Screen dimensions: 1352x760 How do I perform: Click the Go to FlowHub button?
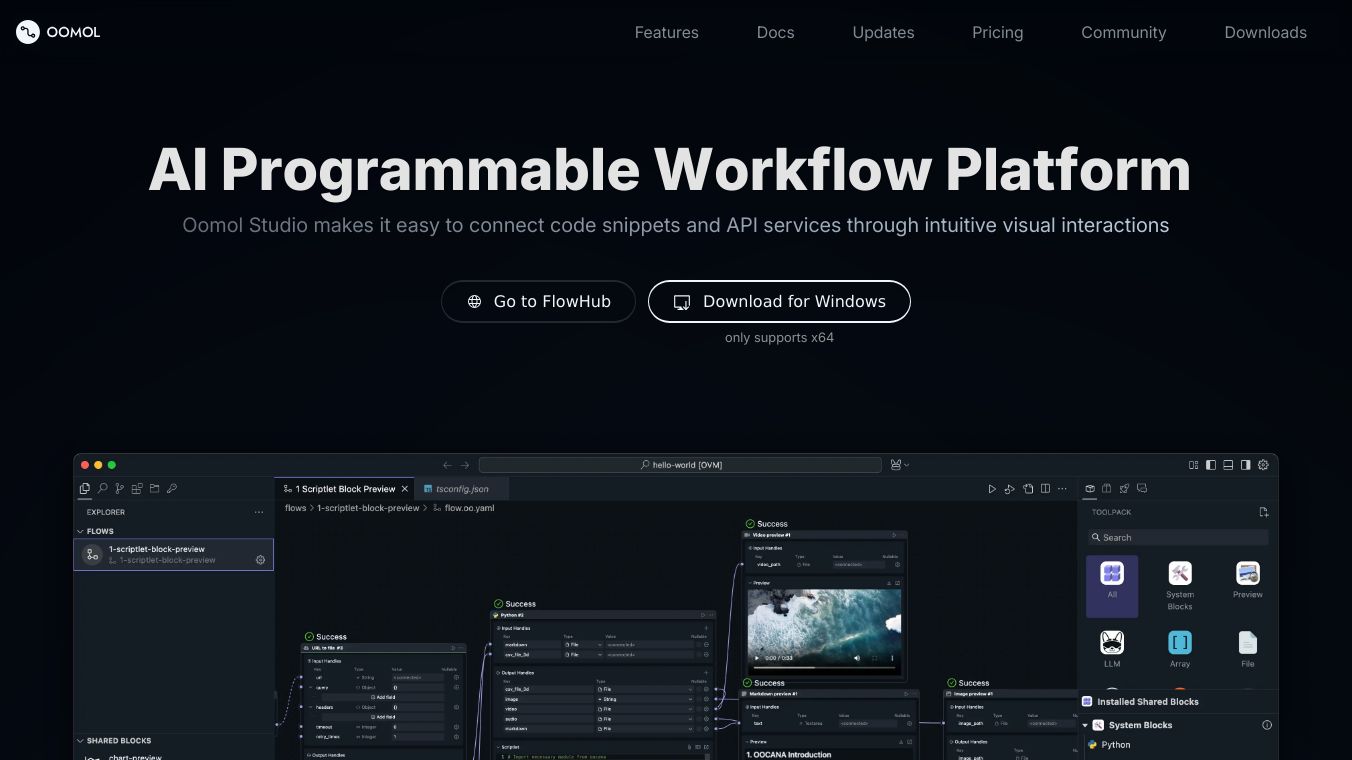tap(538, 302)
